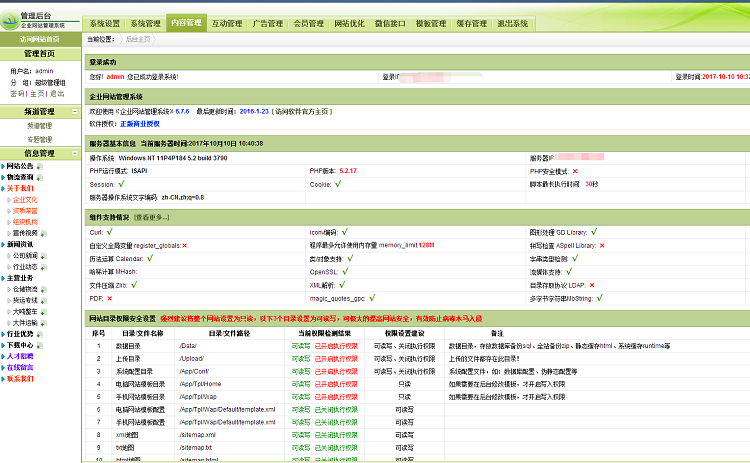Collapse the 关于我们 tree node

(x=3, y=188)
